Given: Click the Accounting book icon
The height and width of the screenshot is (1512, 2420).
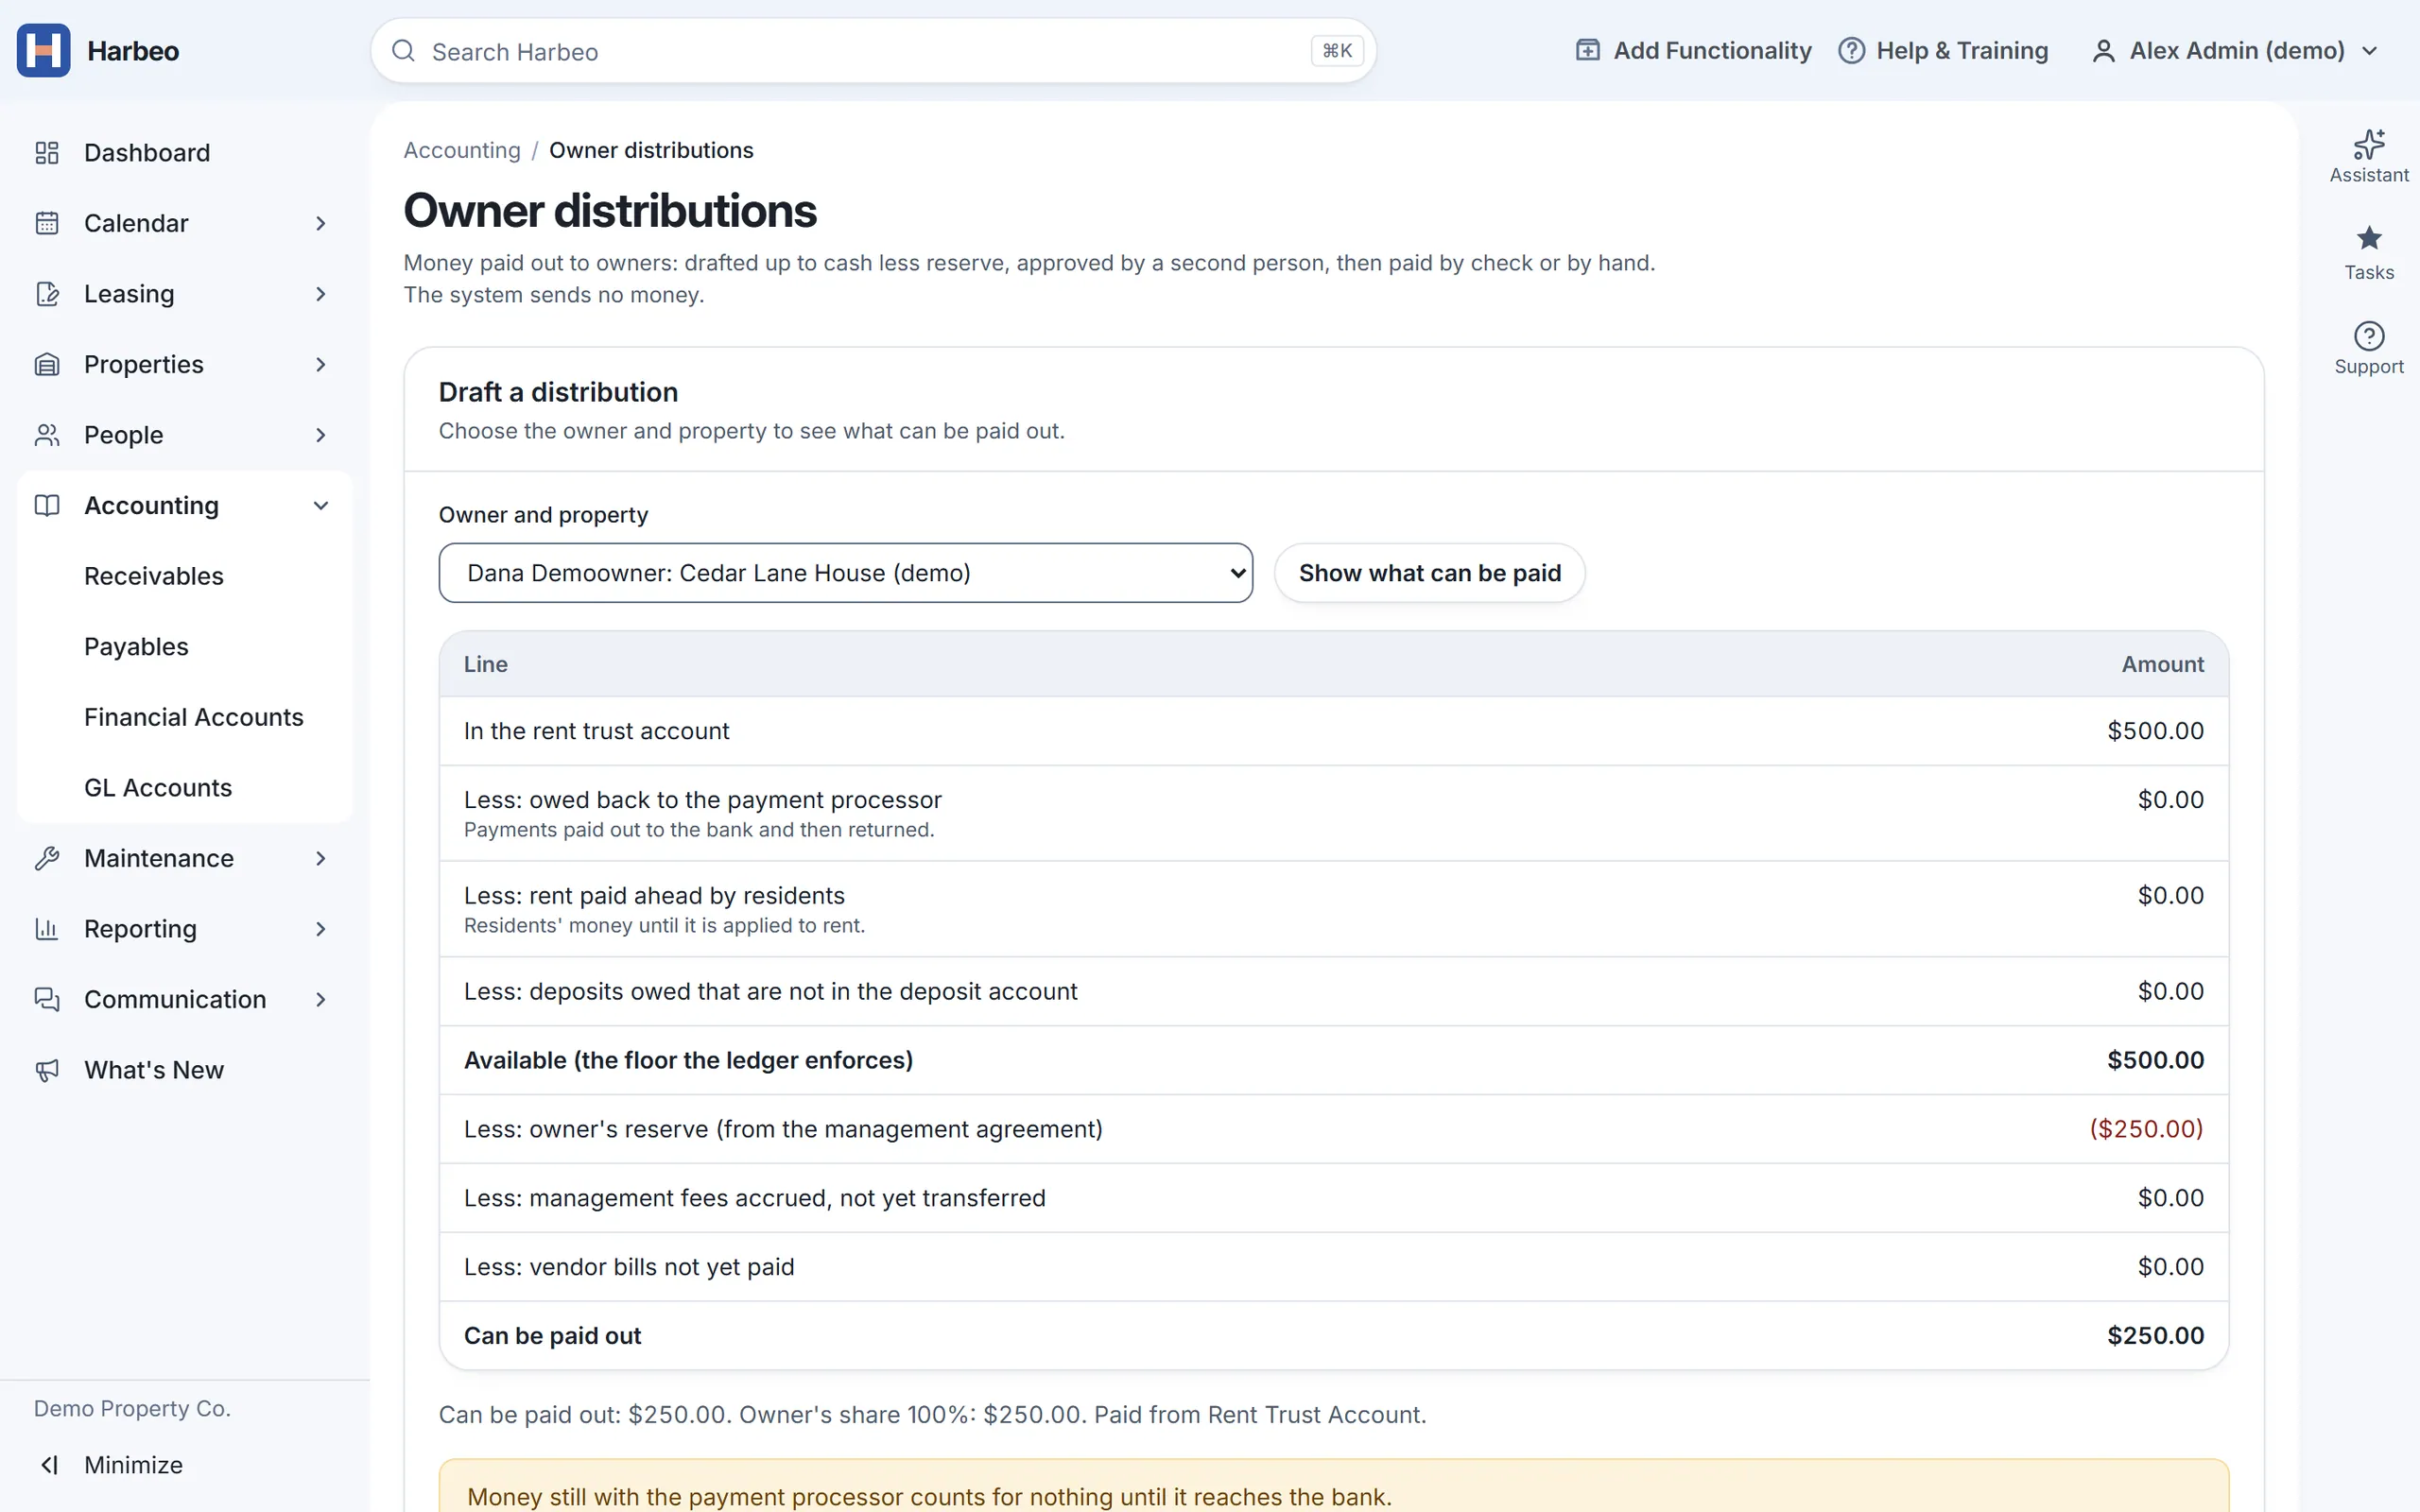Looking at the screenshot, I should pos(47,505).
